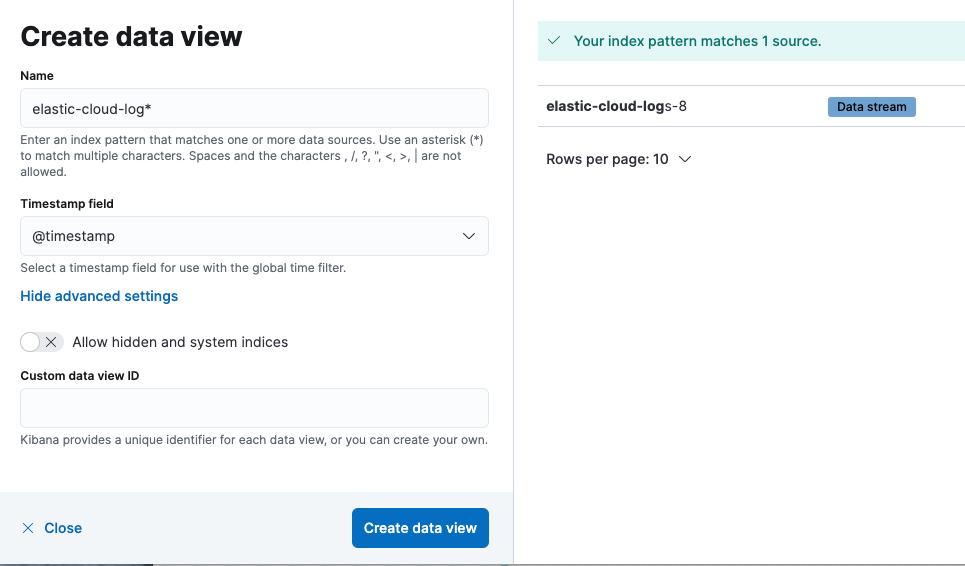This screenshot has height=566, width=965.
Task: Click the chevron arrow in the Timestamp field
Action: point(469,236)
